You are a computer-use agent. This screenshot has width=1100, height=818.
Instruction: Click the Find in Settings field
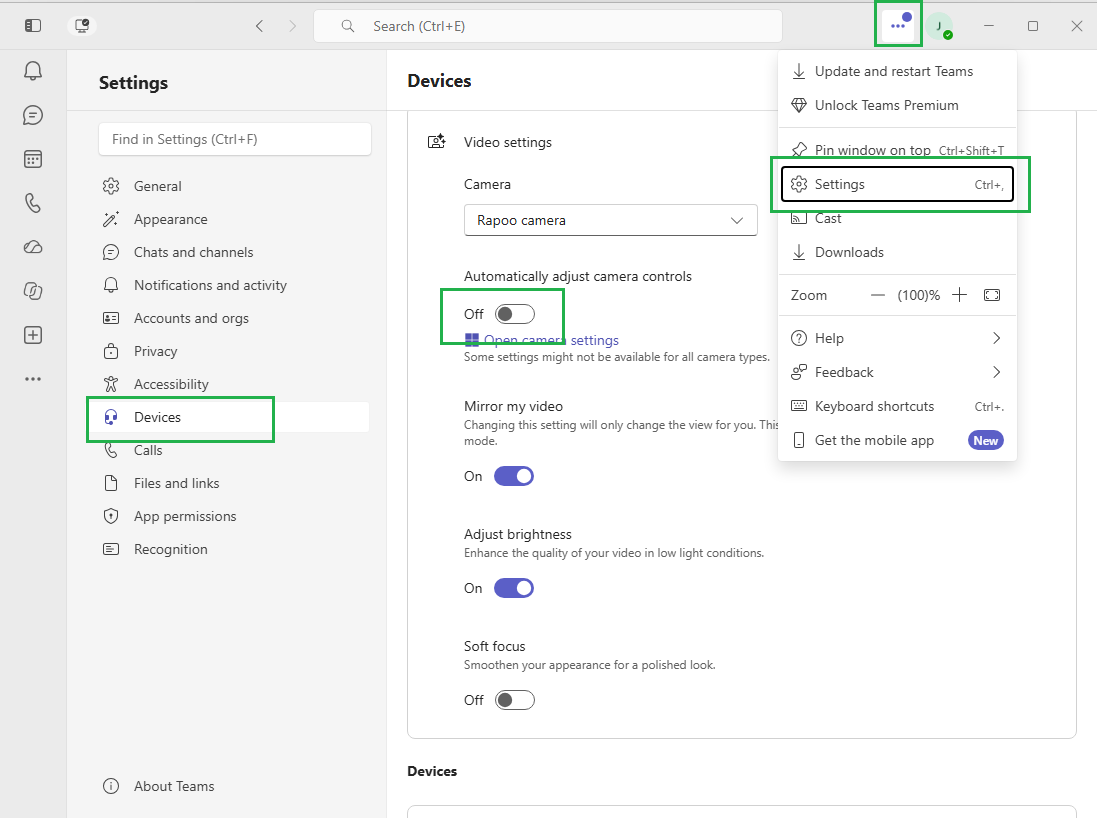point(235,140)
